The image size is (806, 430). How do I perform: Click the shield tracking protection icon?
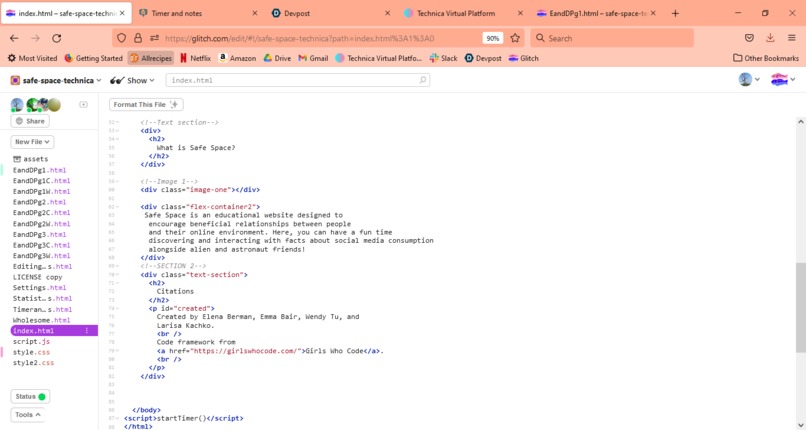(121, 38)
